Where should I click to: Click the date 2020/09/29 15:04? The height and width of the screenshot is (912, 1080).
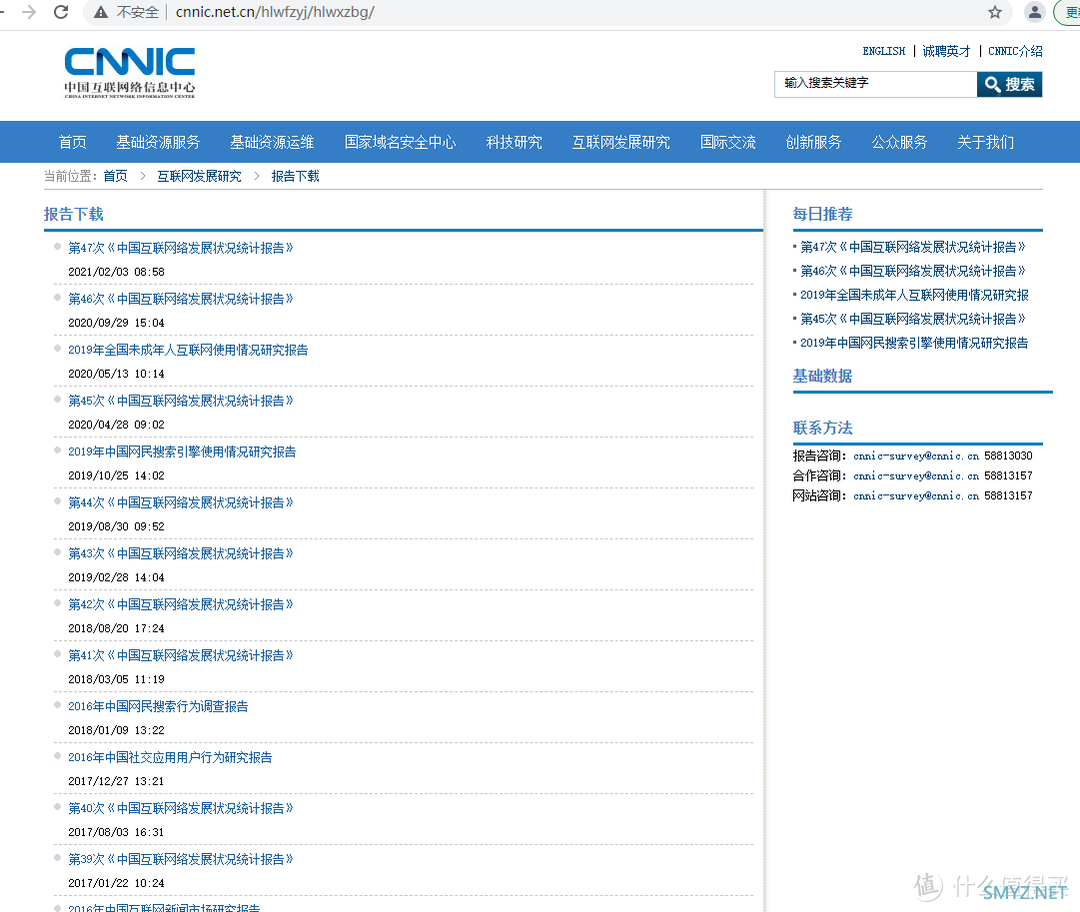pyautogui.click(x=116, y=323)
